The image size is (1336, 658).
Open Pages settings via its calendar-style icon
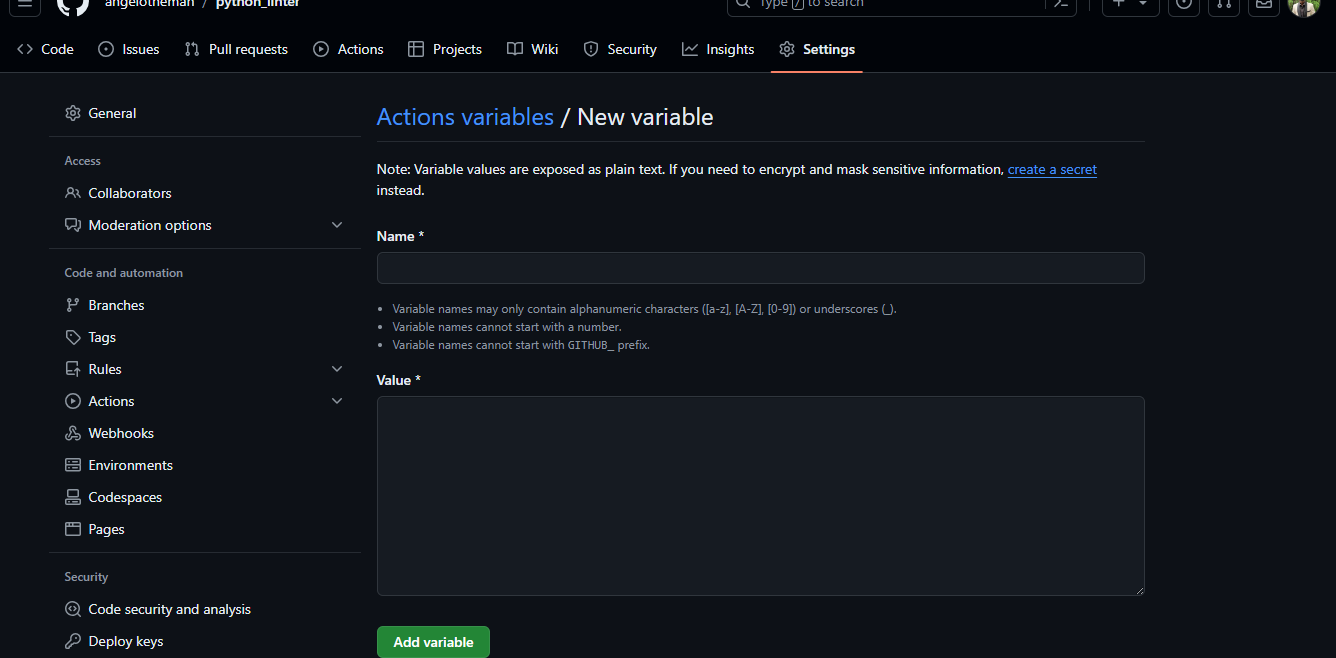coord(72,529)
